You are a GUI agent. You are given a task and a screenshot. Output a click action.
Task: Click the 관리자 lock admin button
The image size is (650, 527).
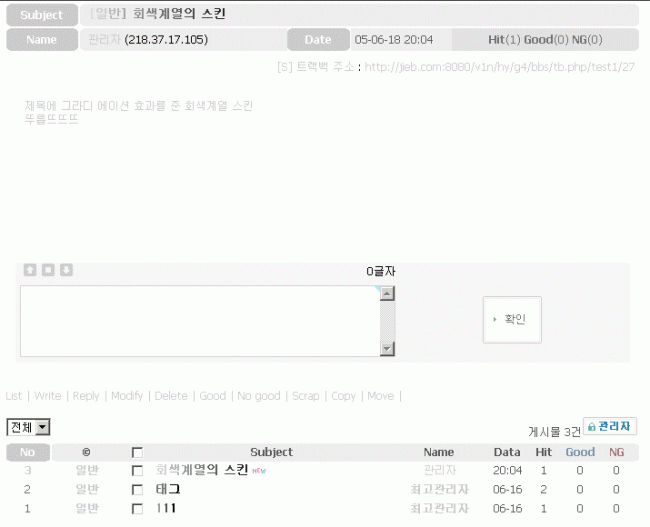click(610, 426)
